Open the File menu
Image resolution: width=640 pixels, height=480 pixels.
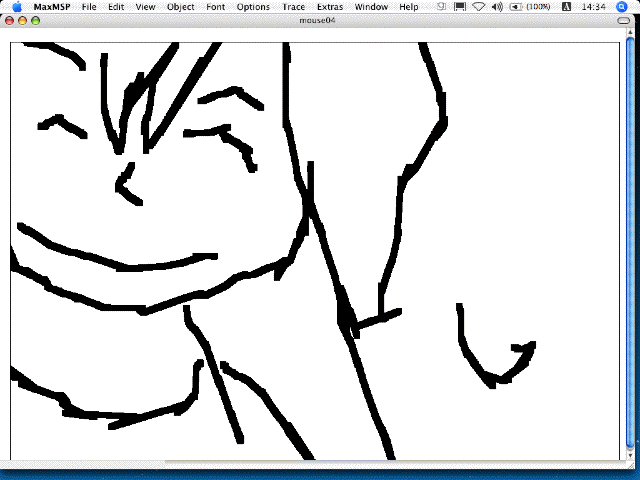[90, 7]
